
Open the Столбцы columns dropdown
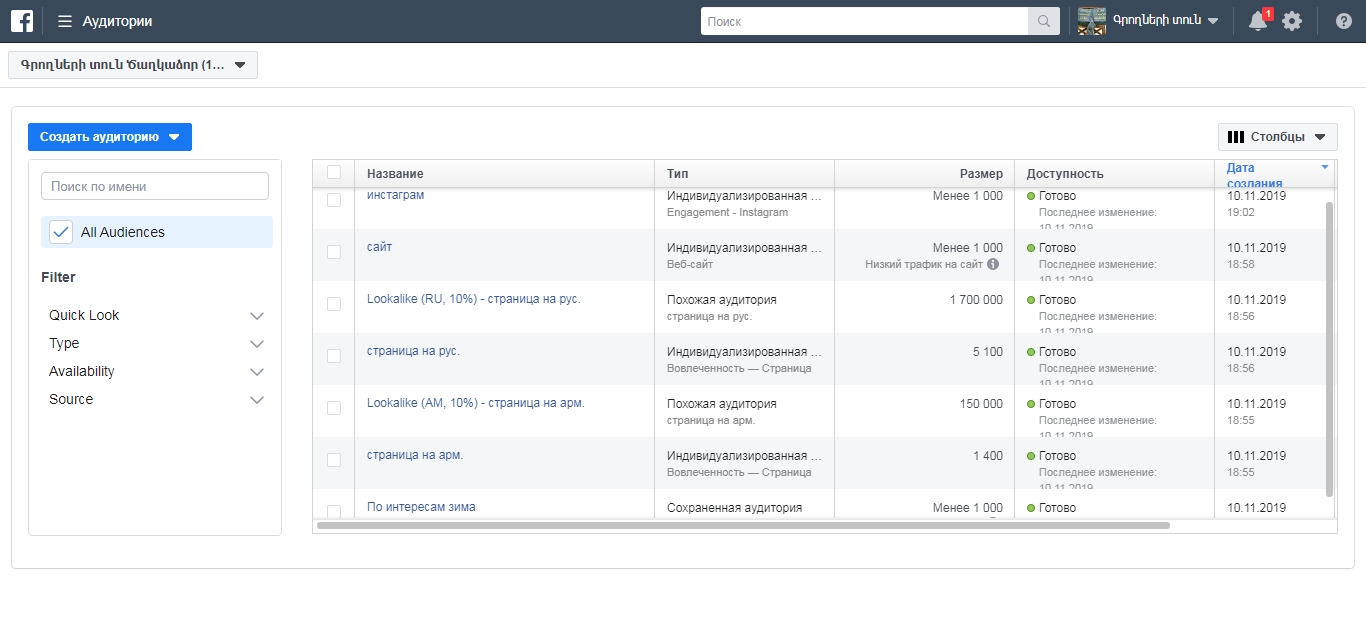pyautogui.click(x=1277, y=137)
